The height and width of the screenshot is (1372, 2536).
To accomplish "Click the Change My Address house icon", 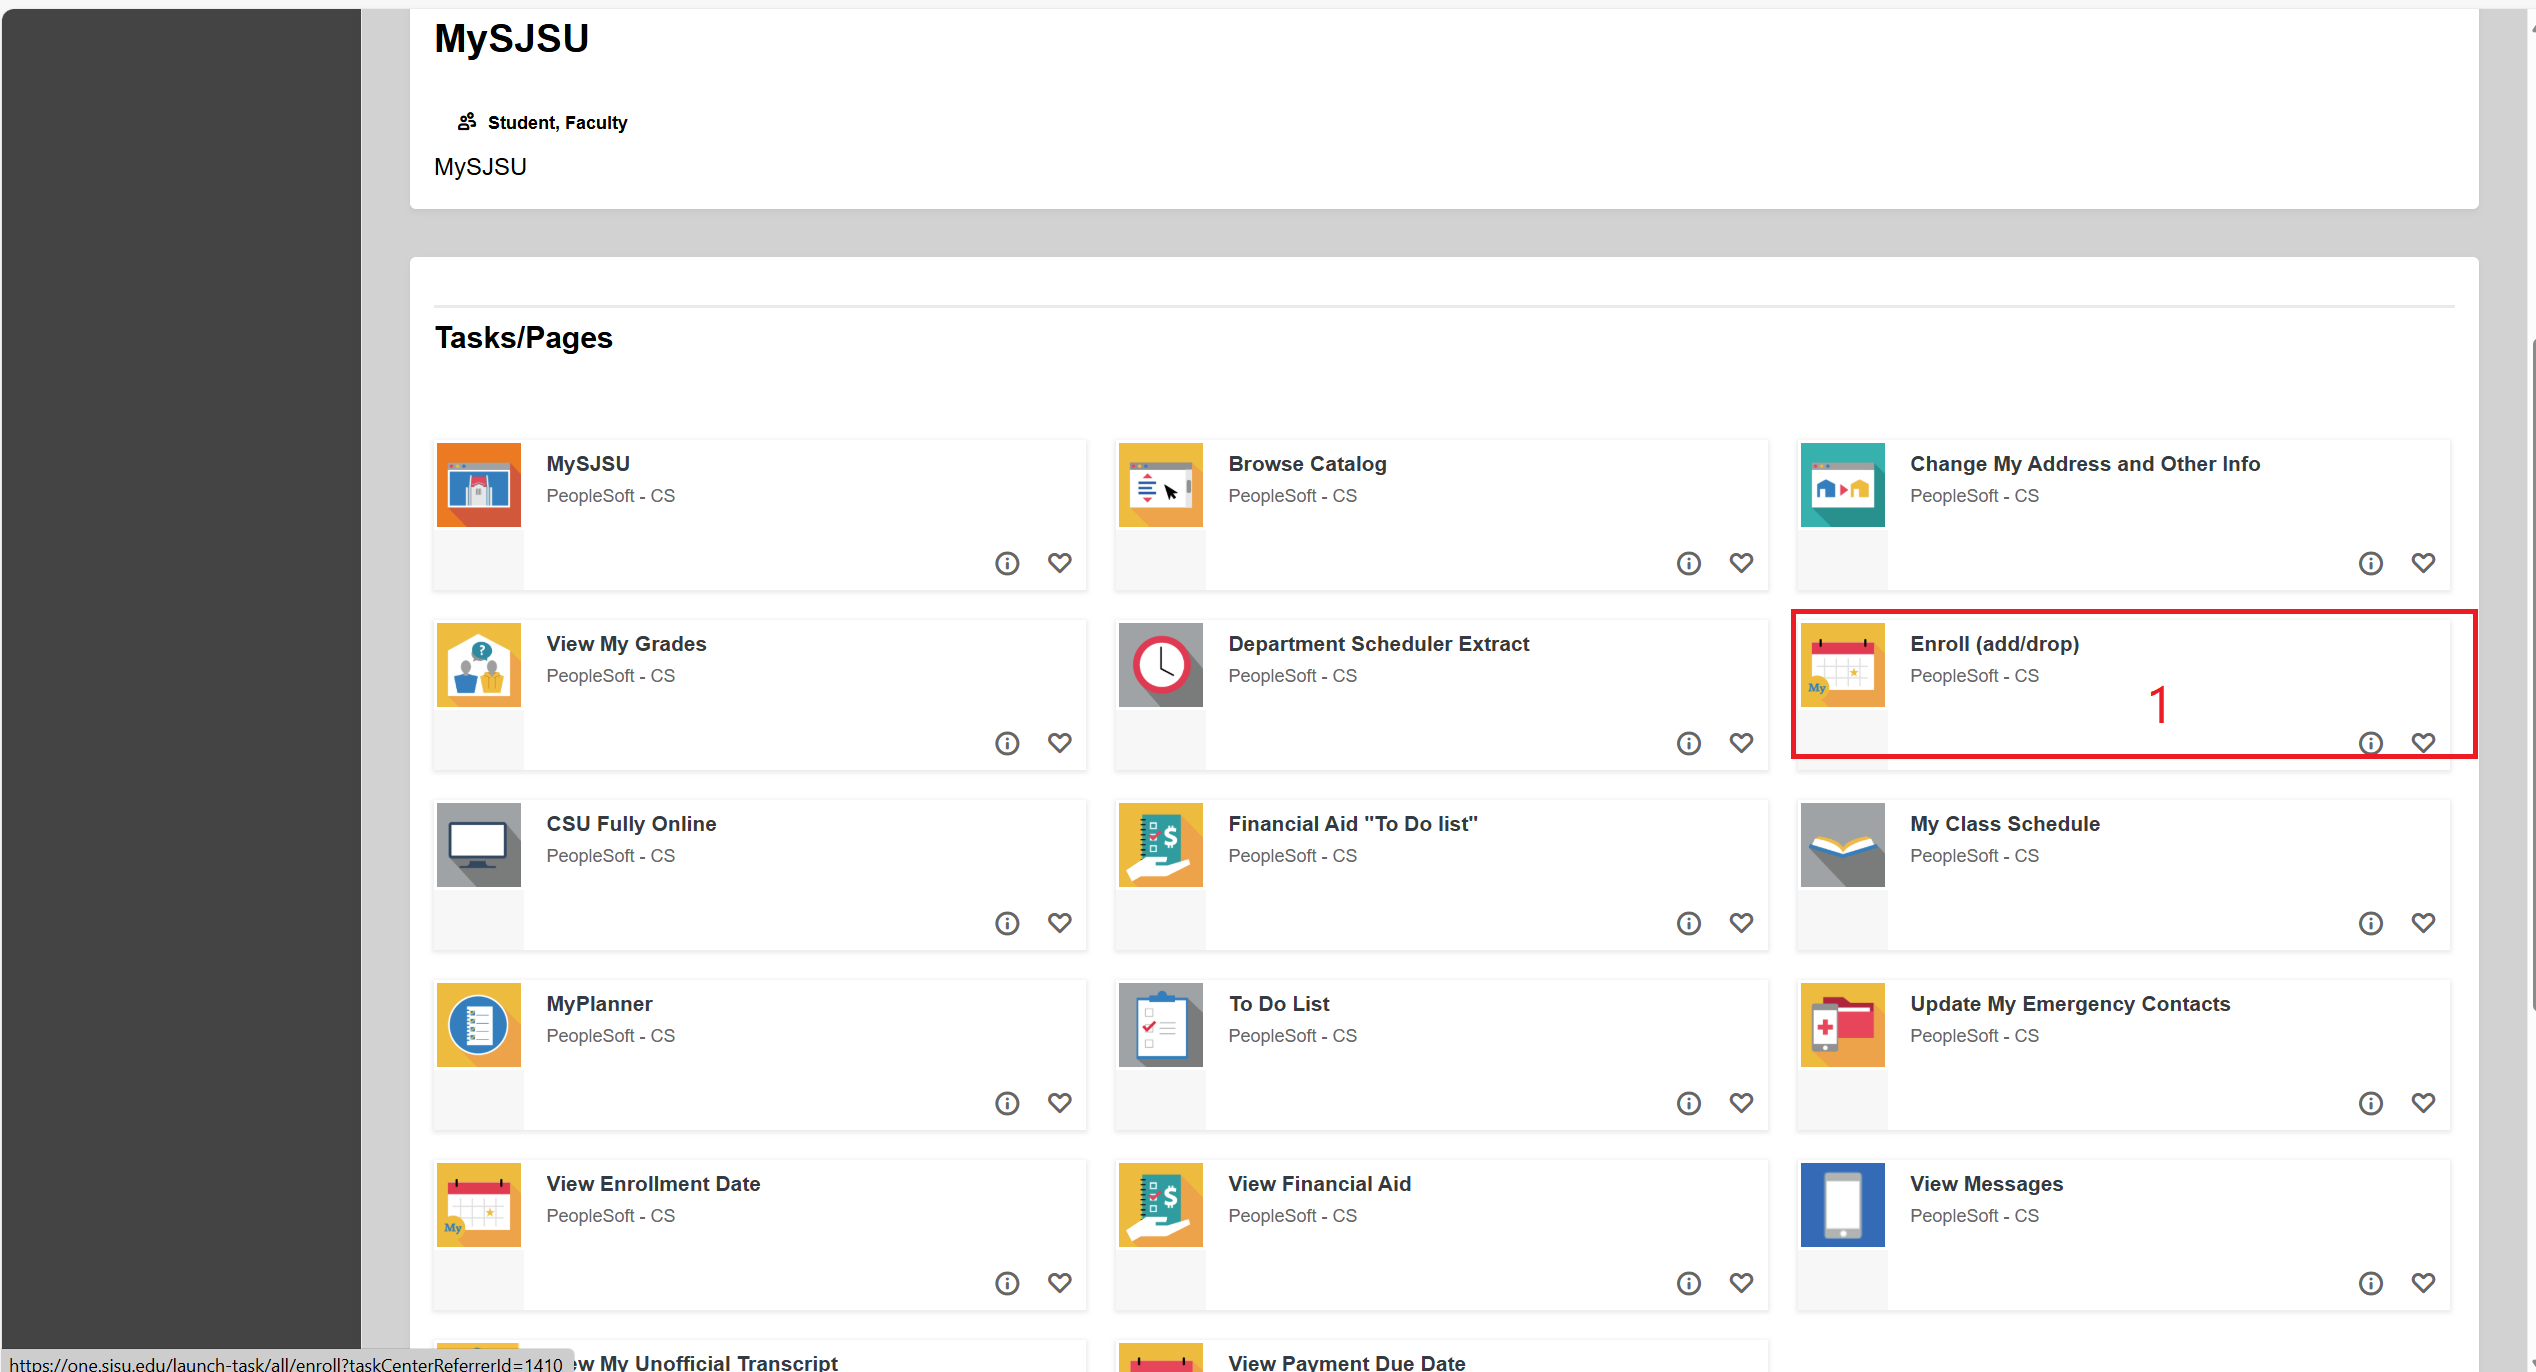I will [1843, 485].
